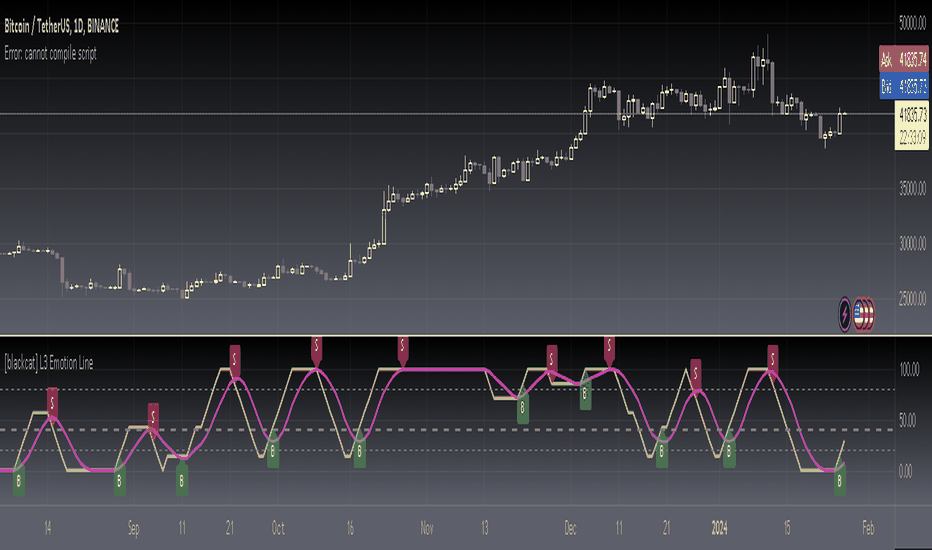Click the 100.00 indicator scale label
Screen dimensions: 932x550
click(909, 370)
